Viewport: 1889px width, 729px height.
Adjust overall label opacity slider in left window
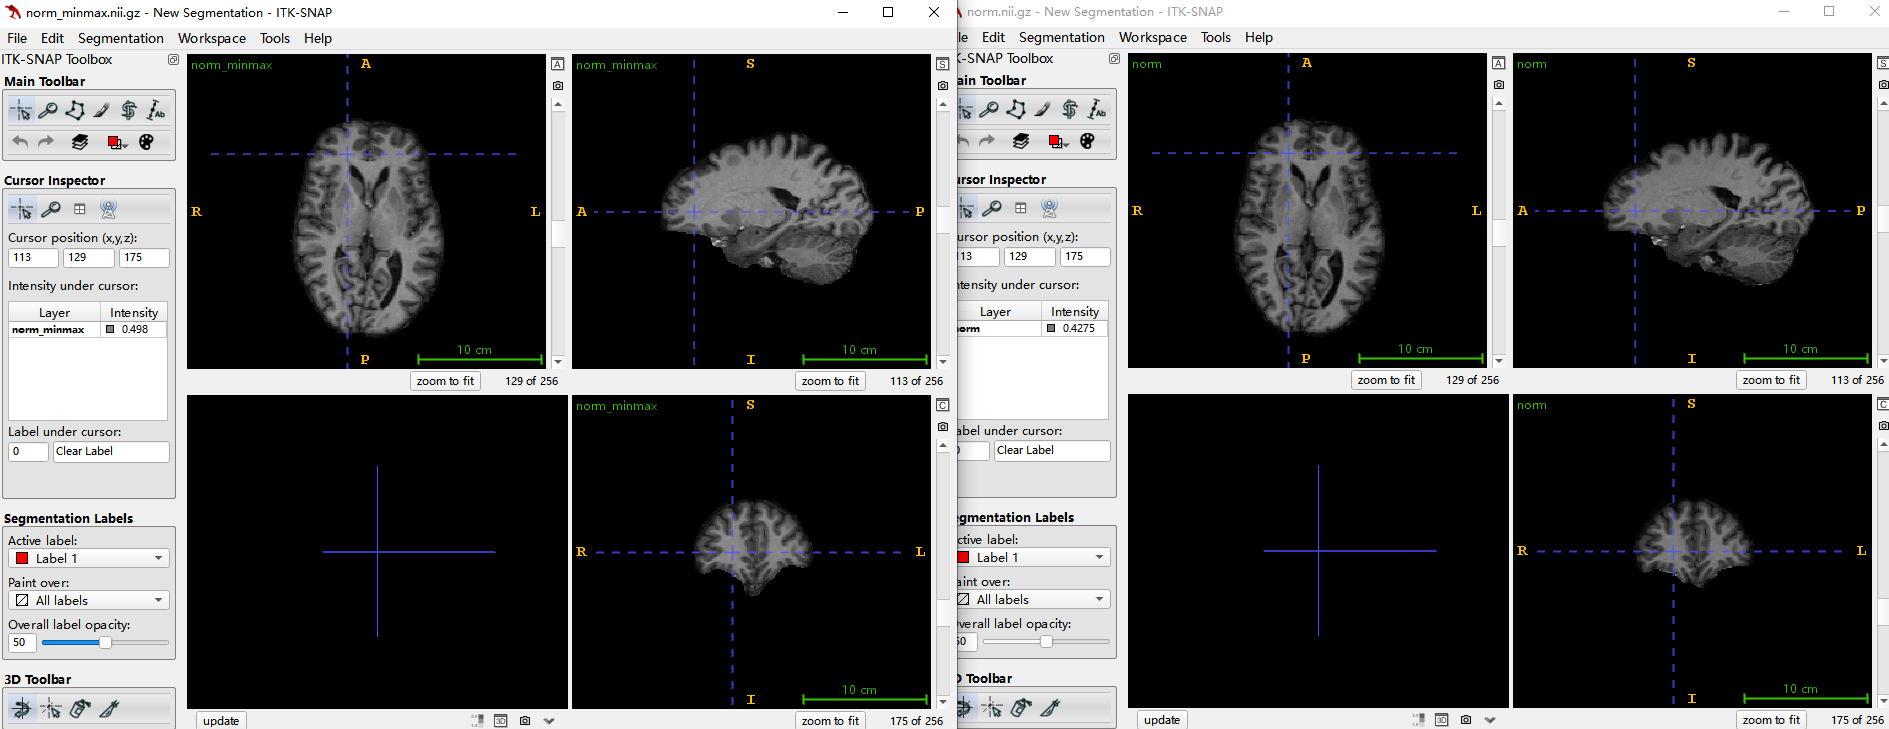[x=105, y=643]
